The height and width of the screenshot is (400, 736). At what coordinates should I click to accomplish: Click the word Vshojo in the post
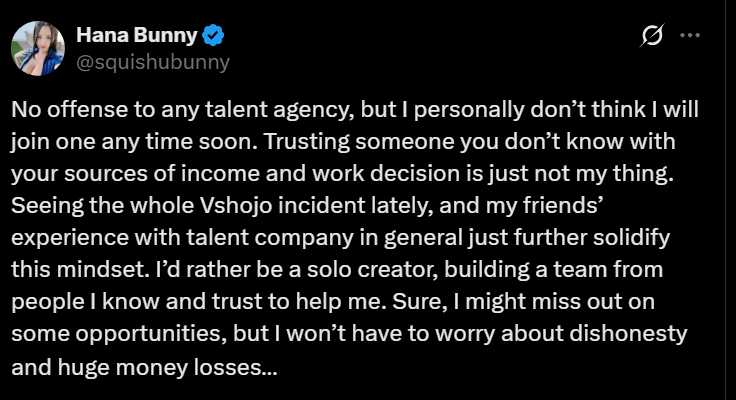point(236,206)
